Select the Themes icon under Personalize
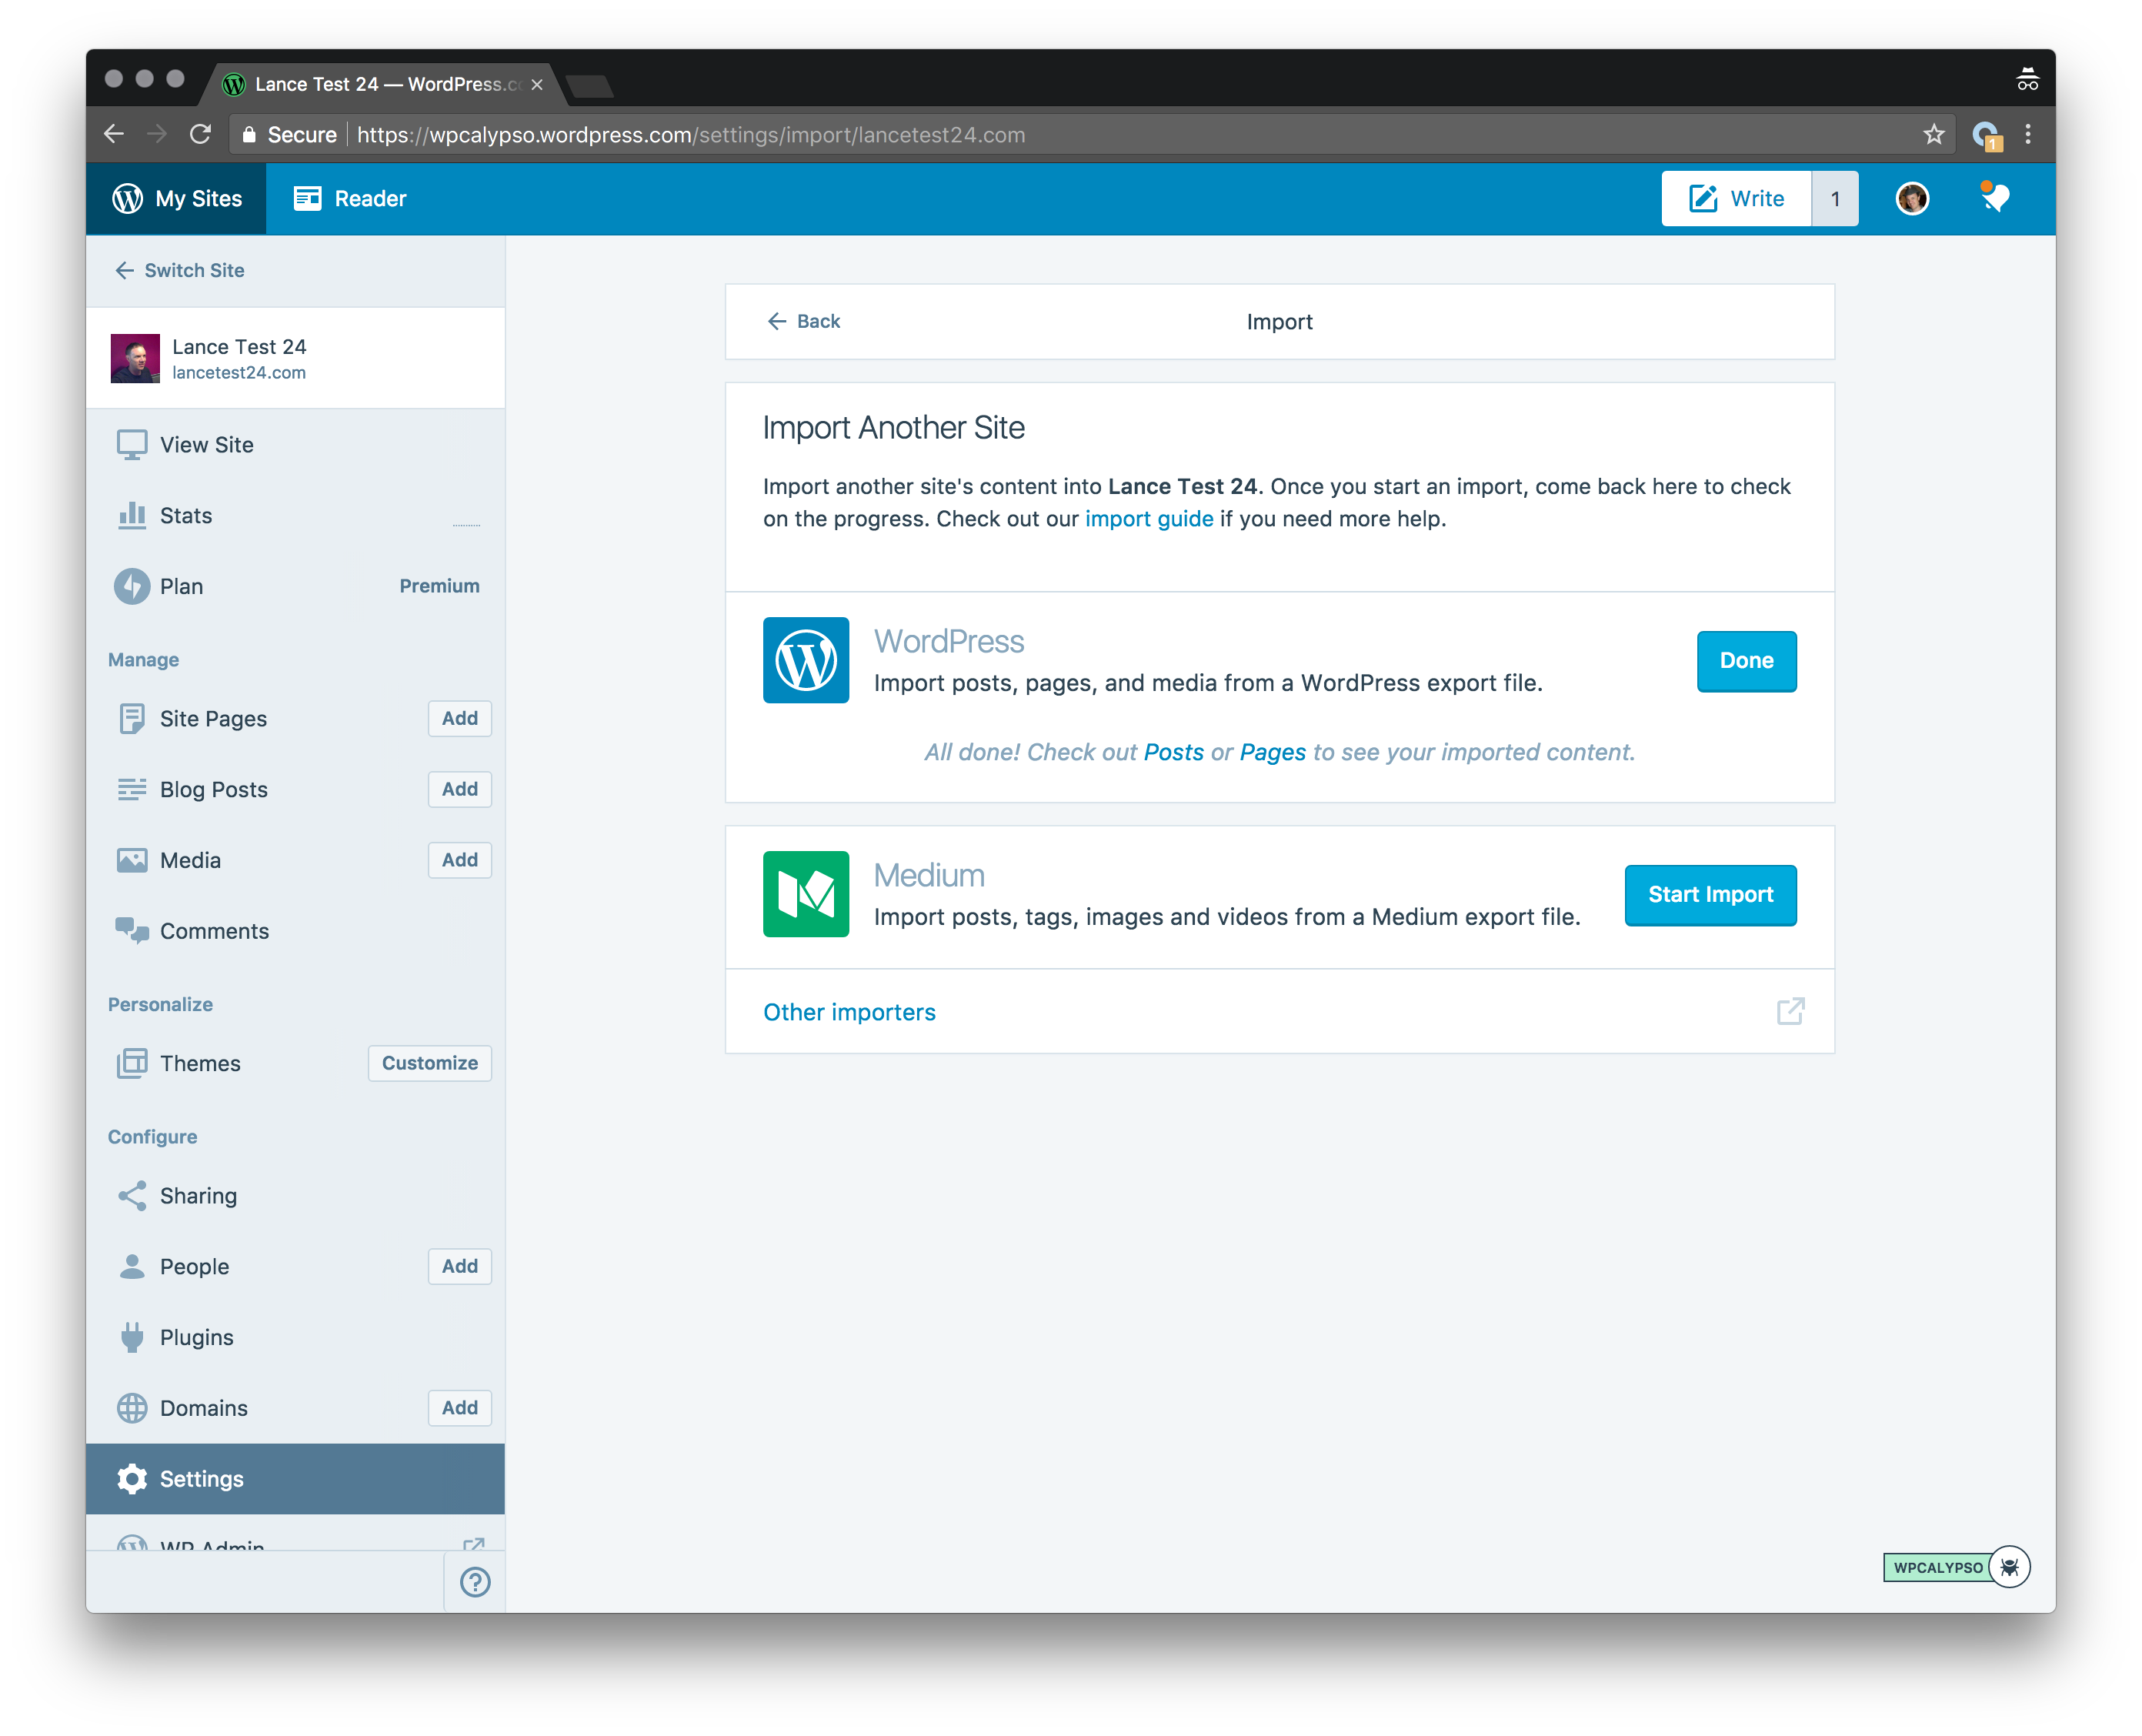 click(x=133, y=1063)
